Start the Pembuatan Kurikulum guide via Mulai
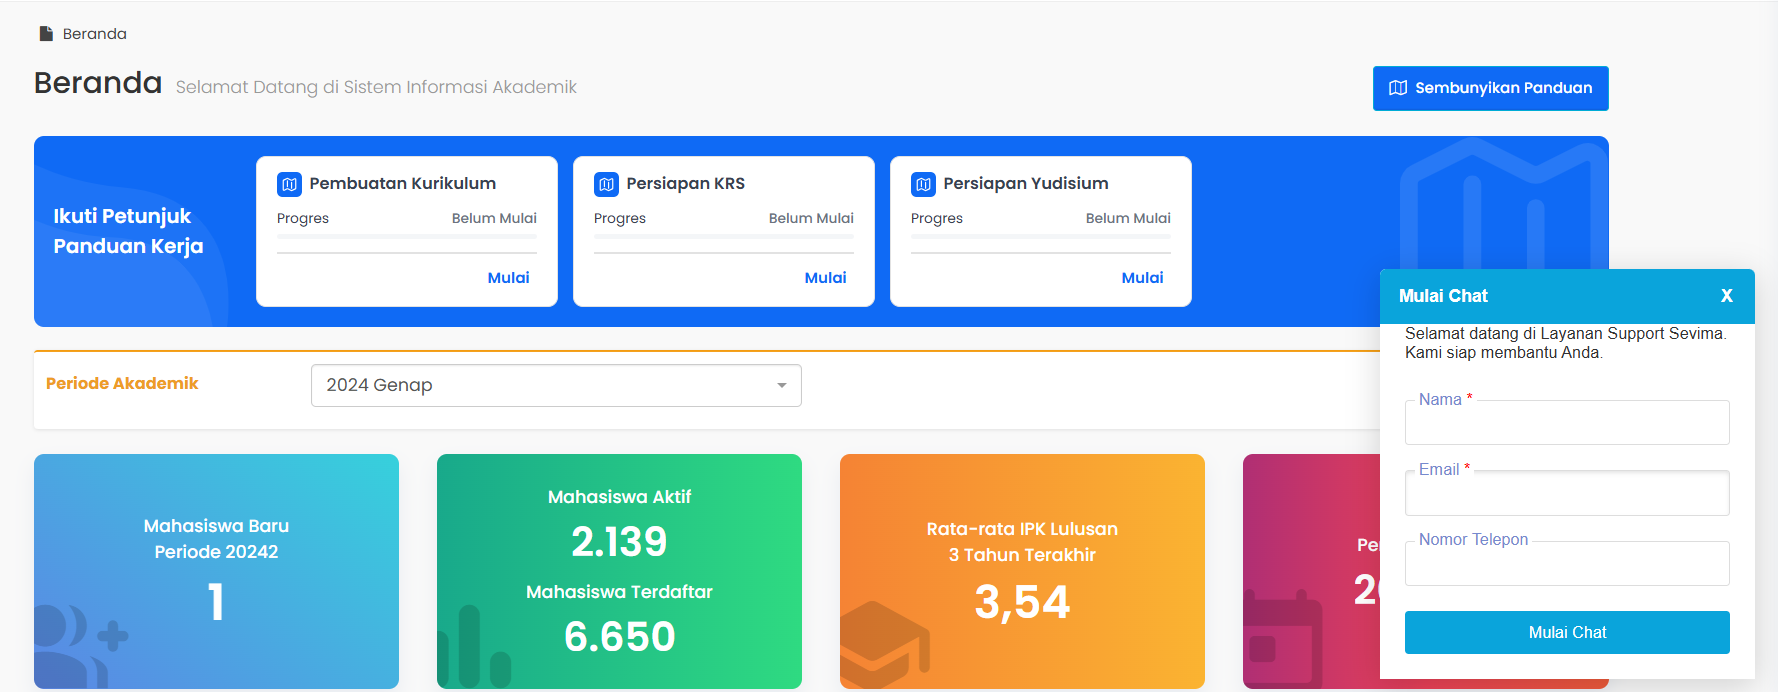Viewport: 1778px width, 692px height. tap(508, 278)
